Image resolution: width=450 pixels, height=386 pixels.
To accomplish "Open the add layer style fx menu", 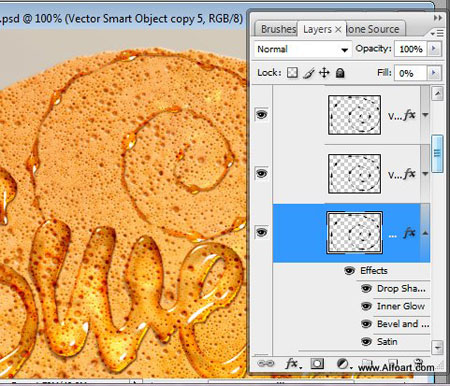I will [293, 363].
